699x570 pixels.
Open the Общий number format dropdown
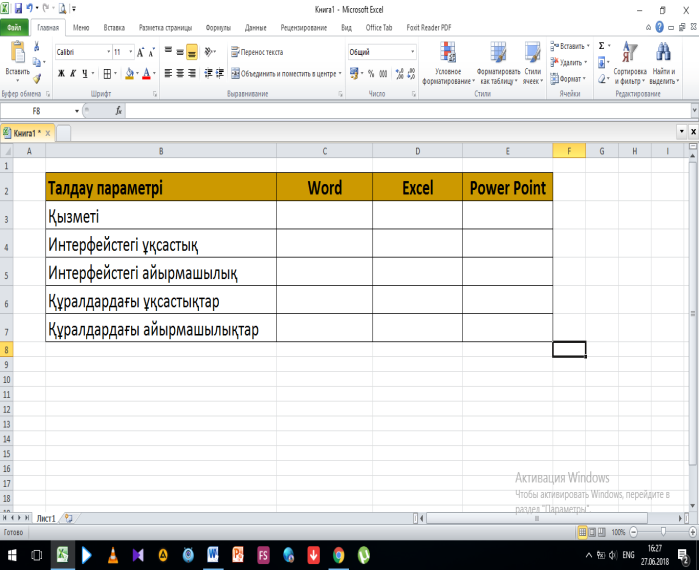(x=412, y=52)
